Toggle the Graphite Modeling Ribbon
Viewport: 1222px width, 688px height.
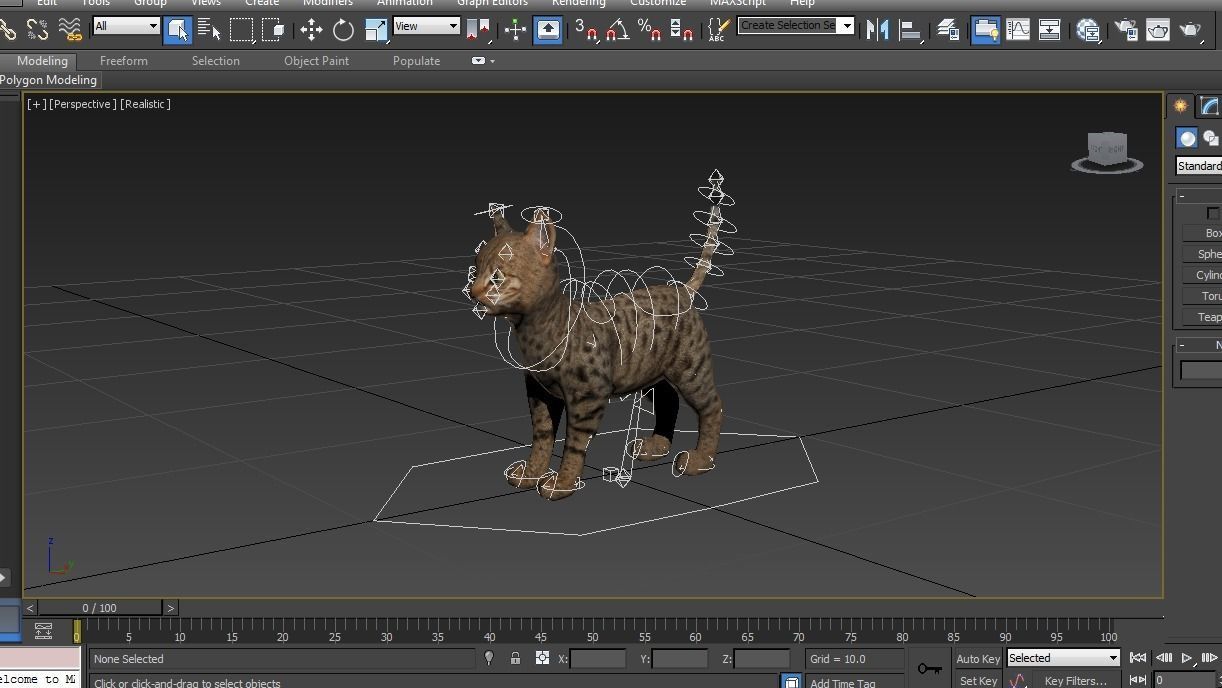coord(986,30)
